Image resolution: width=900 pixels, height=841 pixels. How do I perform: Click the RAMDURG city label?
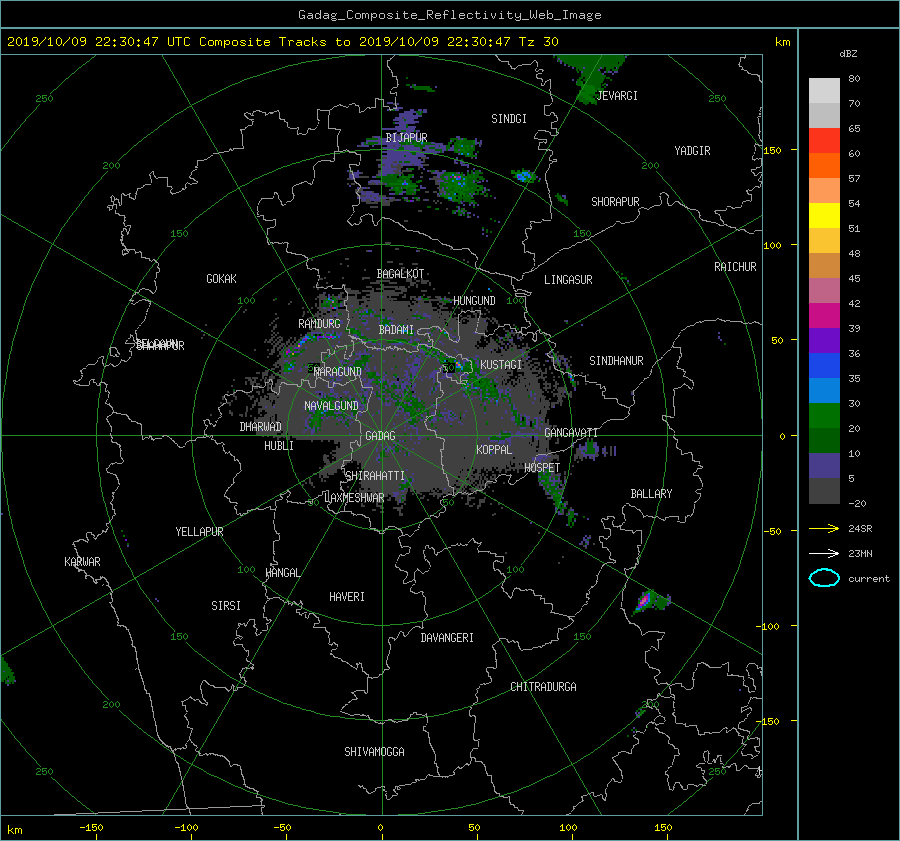tap(319, 324)
